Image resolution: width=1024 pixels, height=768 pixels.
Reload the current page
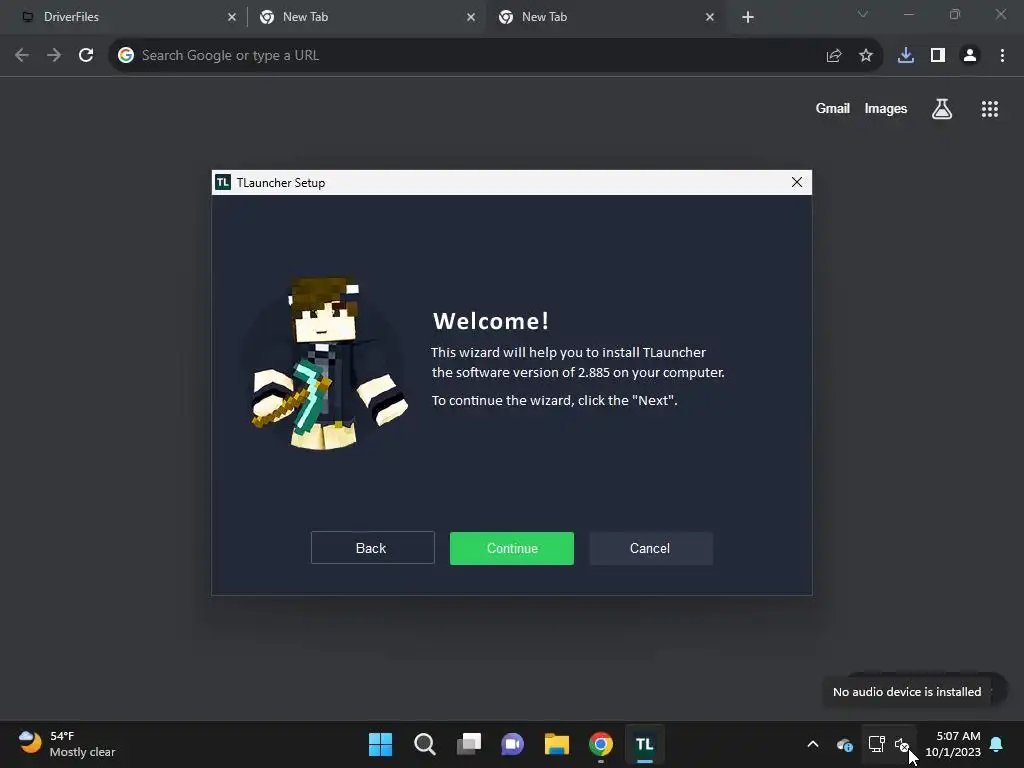point(86,56)
